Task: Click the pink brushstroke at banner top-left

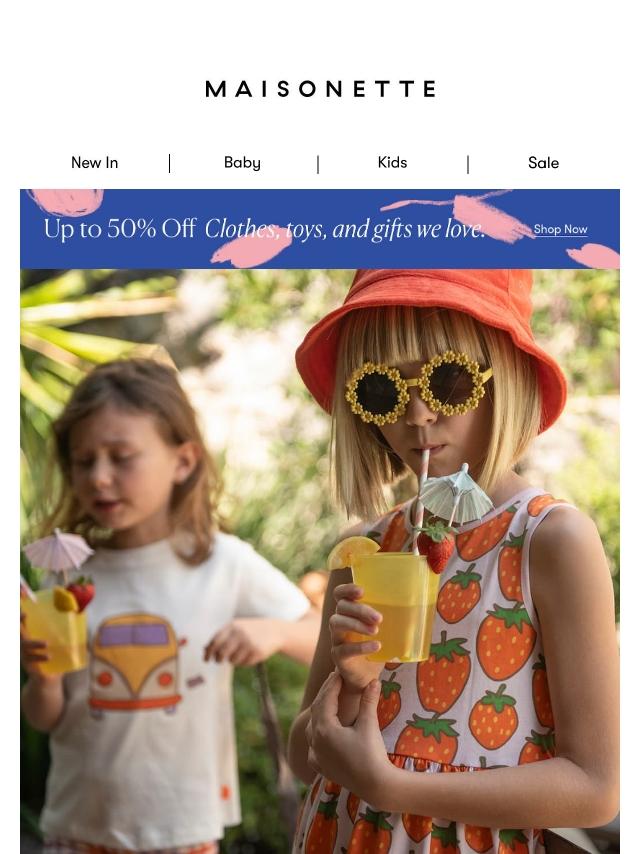Action: click(67, 202)
